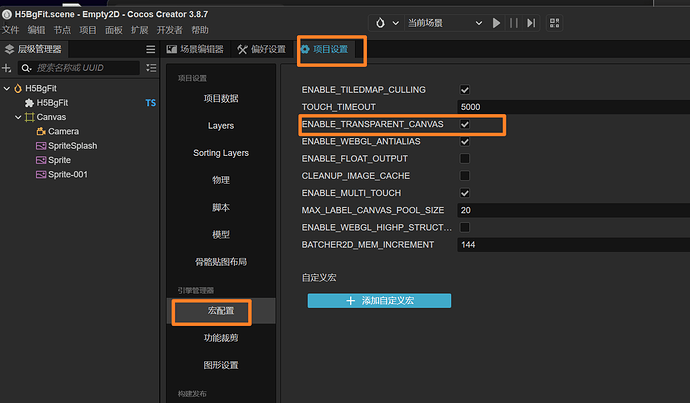Open 项目数据 settings section

tap(221, 99)
